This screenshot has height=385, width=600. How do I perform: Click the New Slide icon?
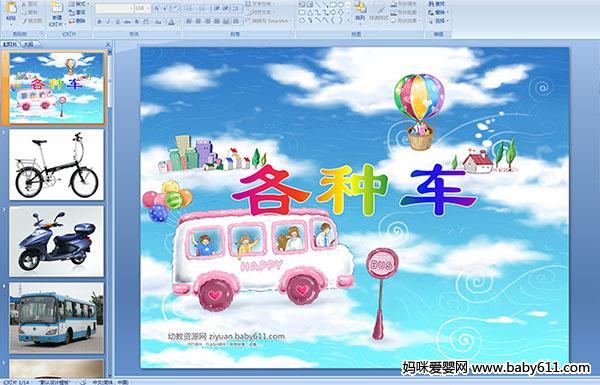click(x=57, y=9)
